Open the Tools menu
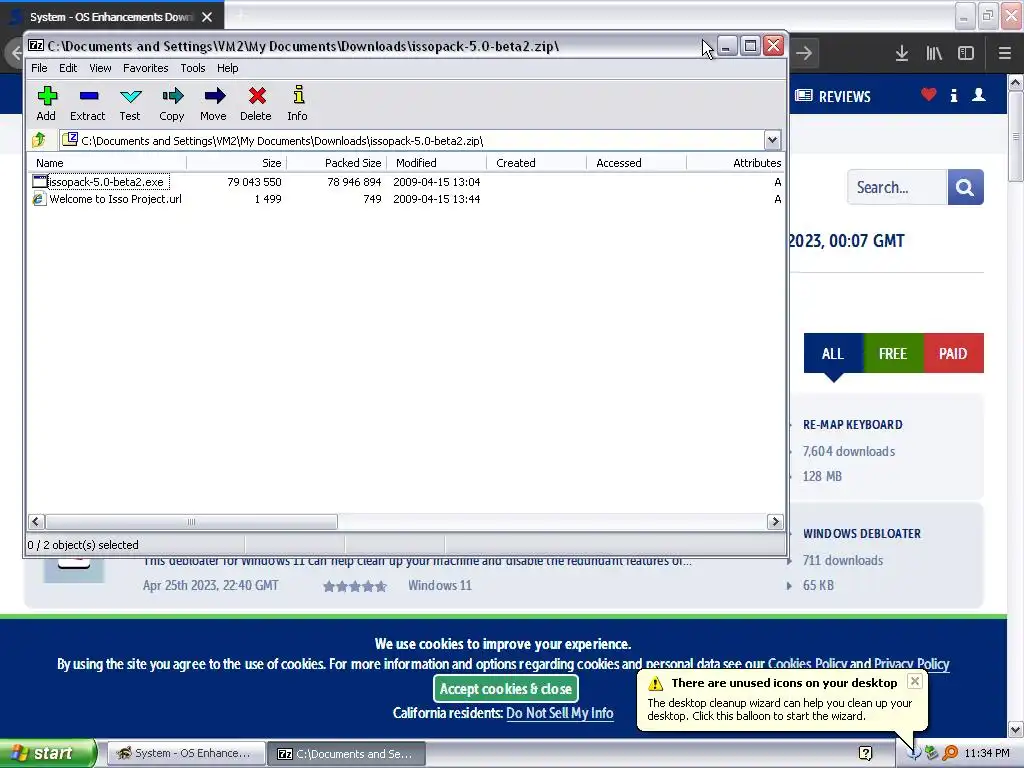Screen dimensions: 1024x768 click(x=193, y=68)
